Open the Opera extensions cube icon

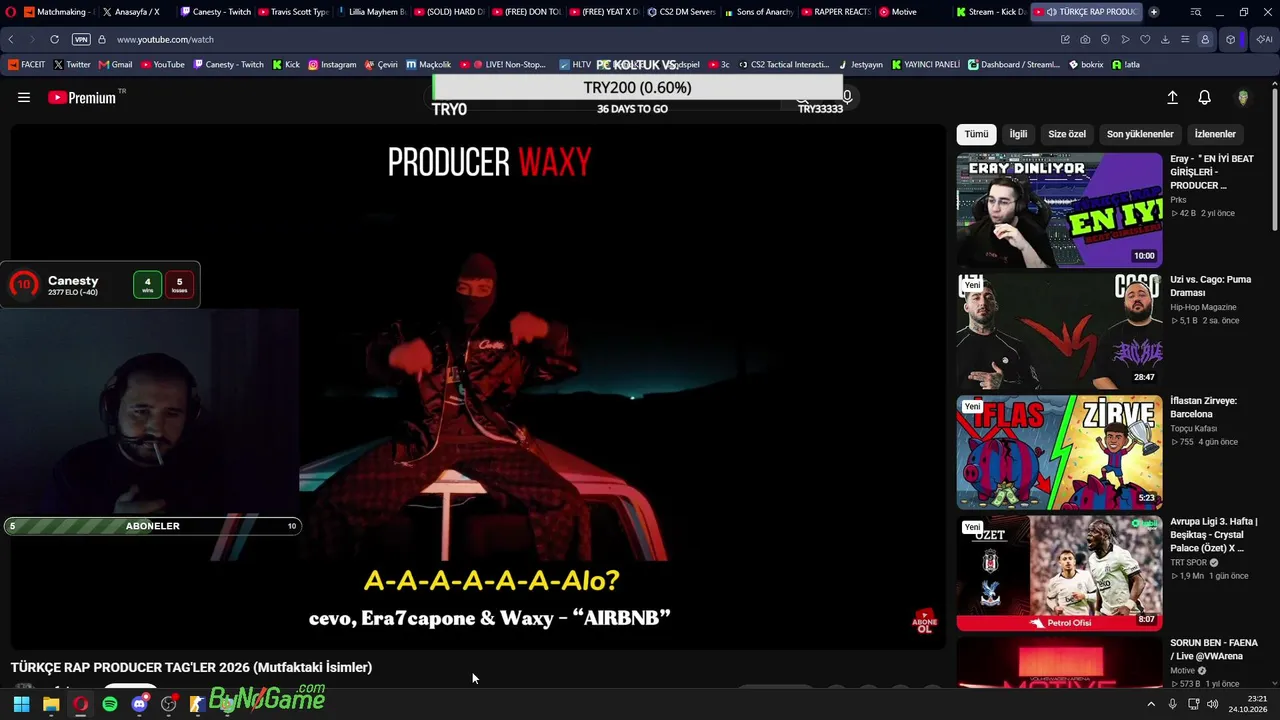[x=1231, y=39]
